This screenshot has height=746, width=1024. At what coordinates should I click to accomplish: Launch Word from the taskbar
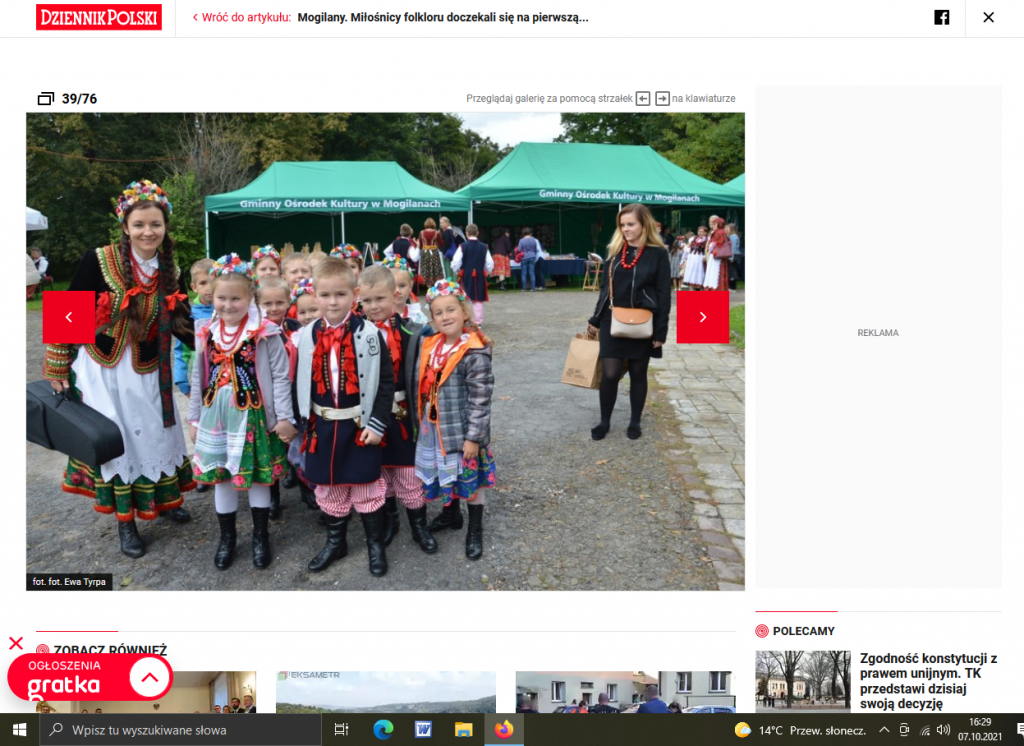pyautogui.click(x=423, y=730)
